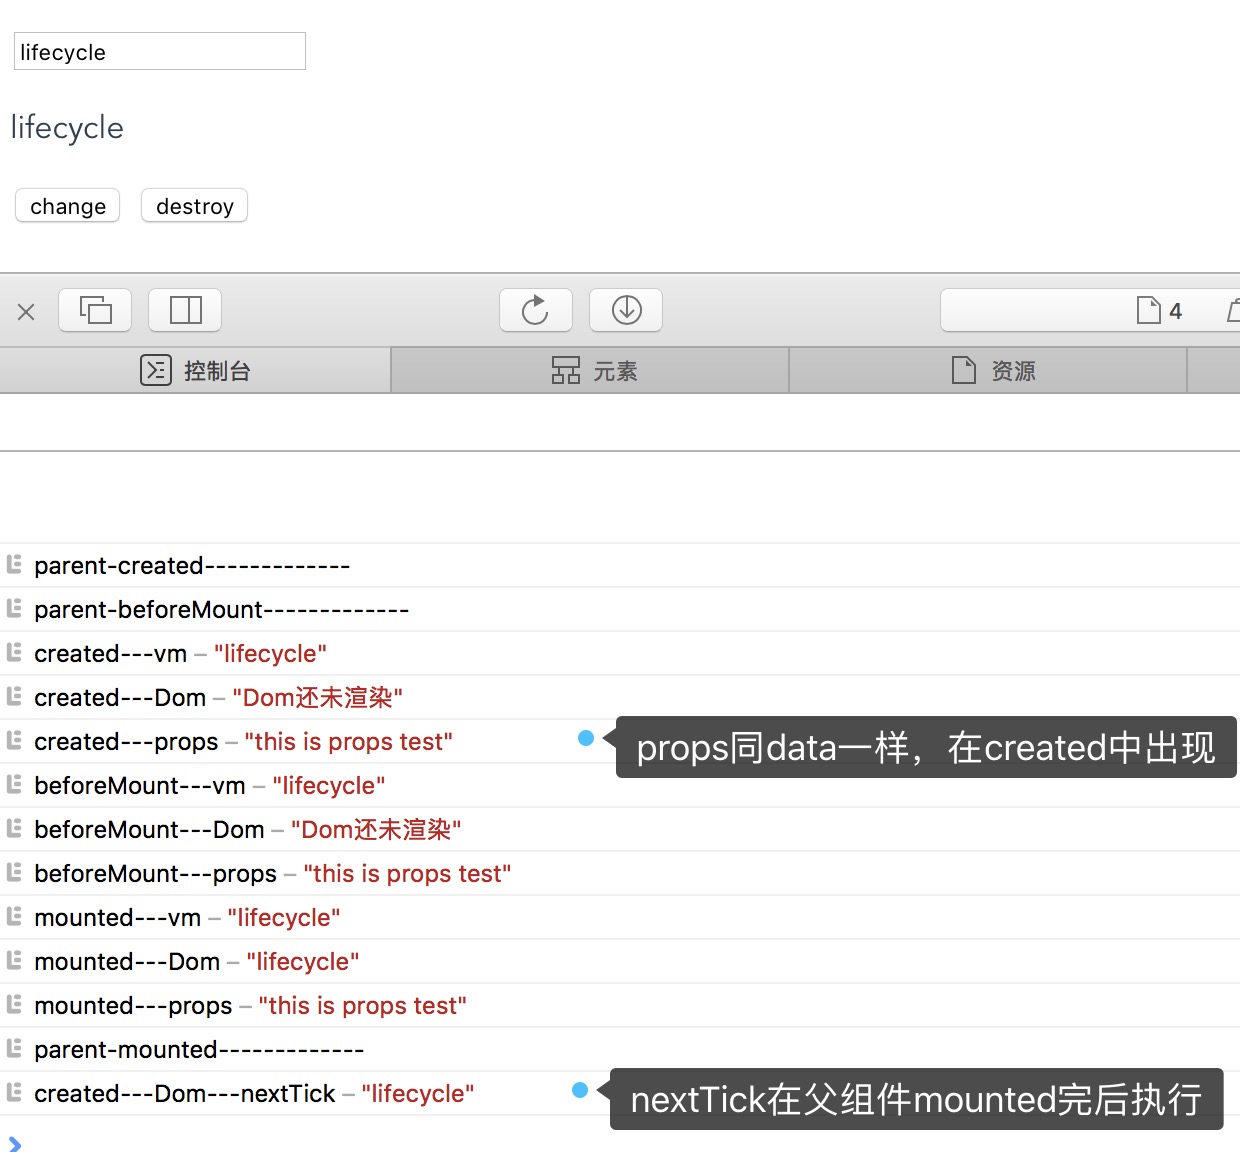Click the destroy button
Image resolution: width=1240 pixels, height=1152 pixels.
coord(194,206)
